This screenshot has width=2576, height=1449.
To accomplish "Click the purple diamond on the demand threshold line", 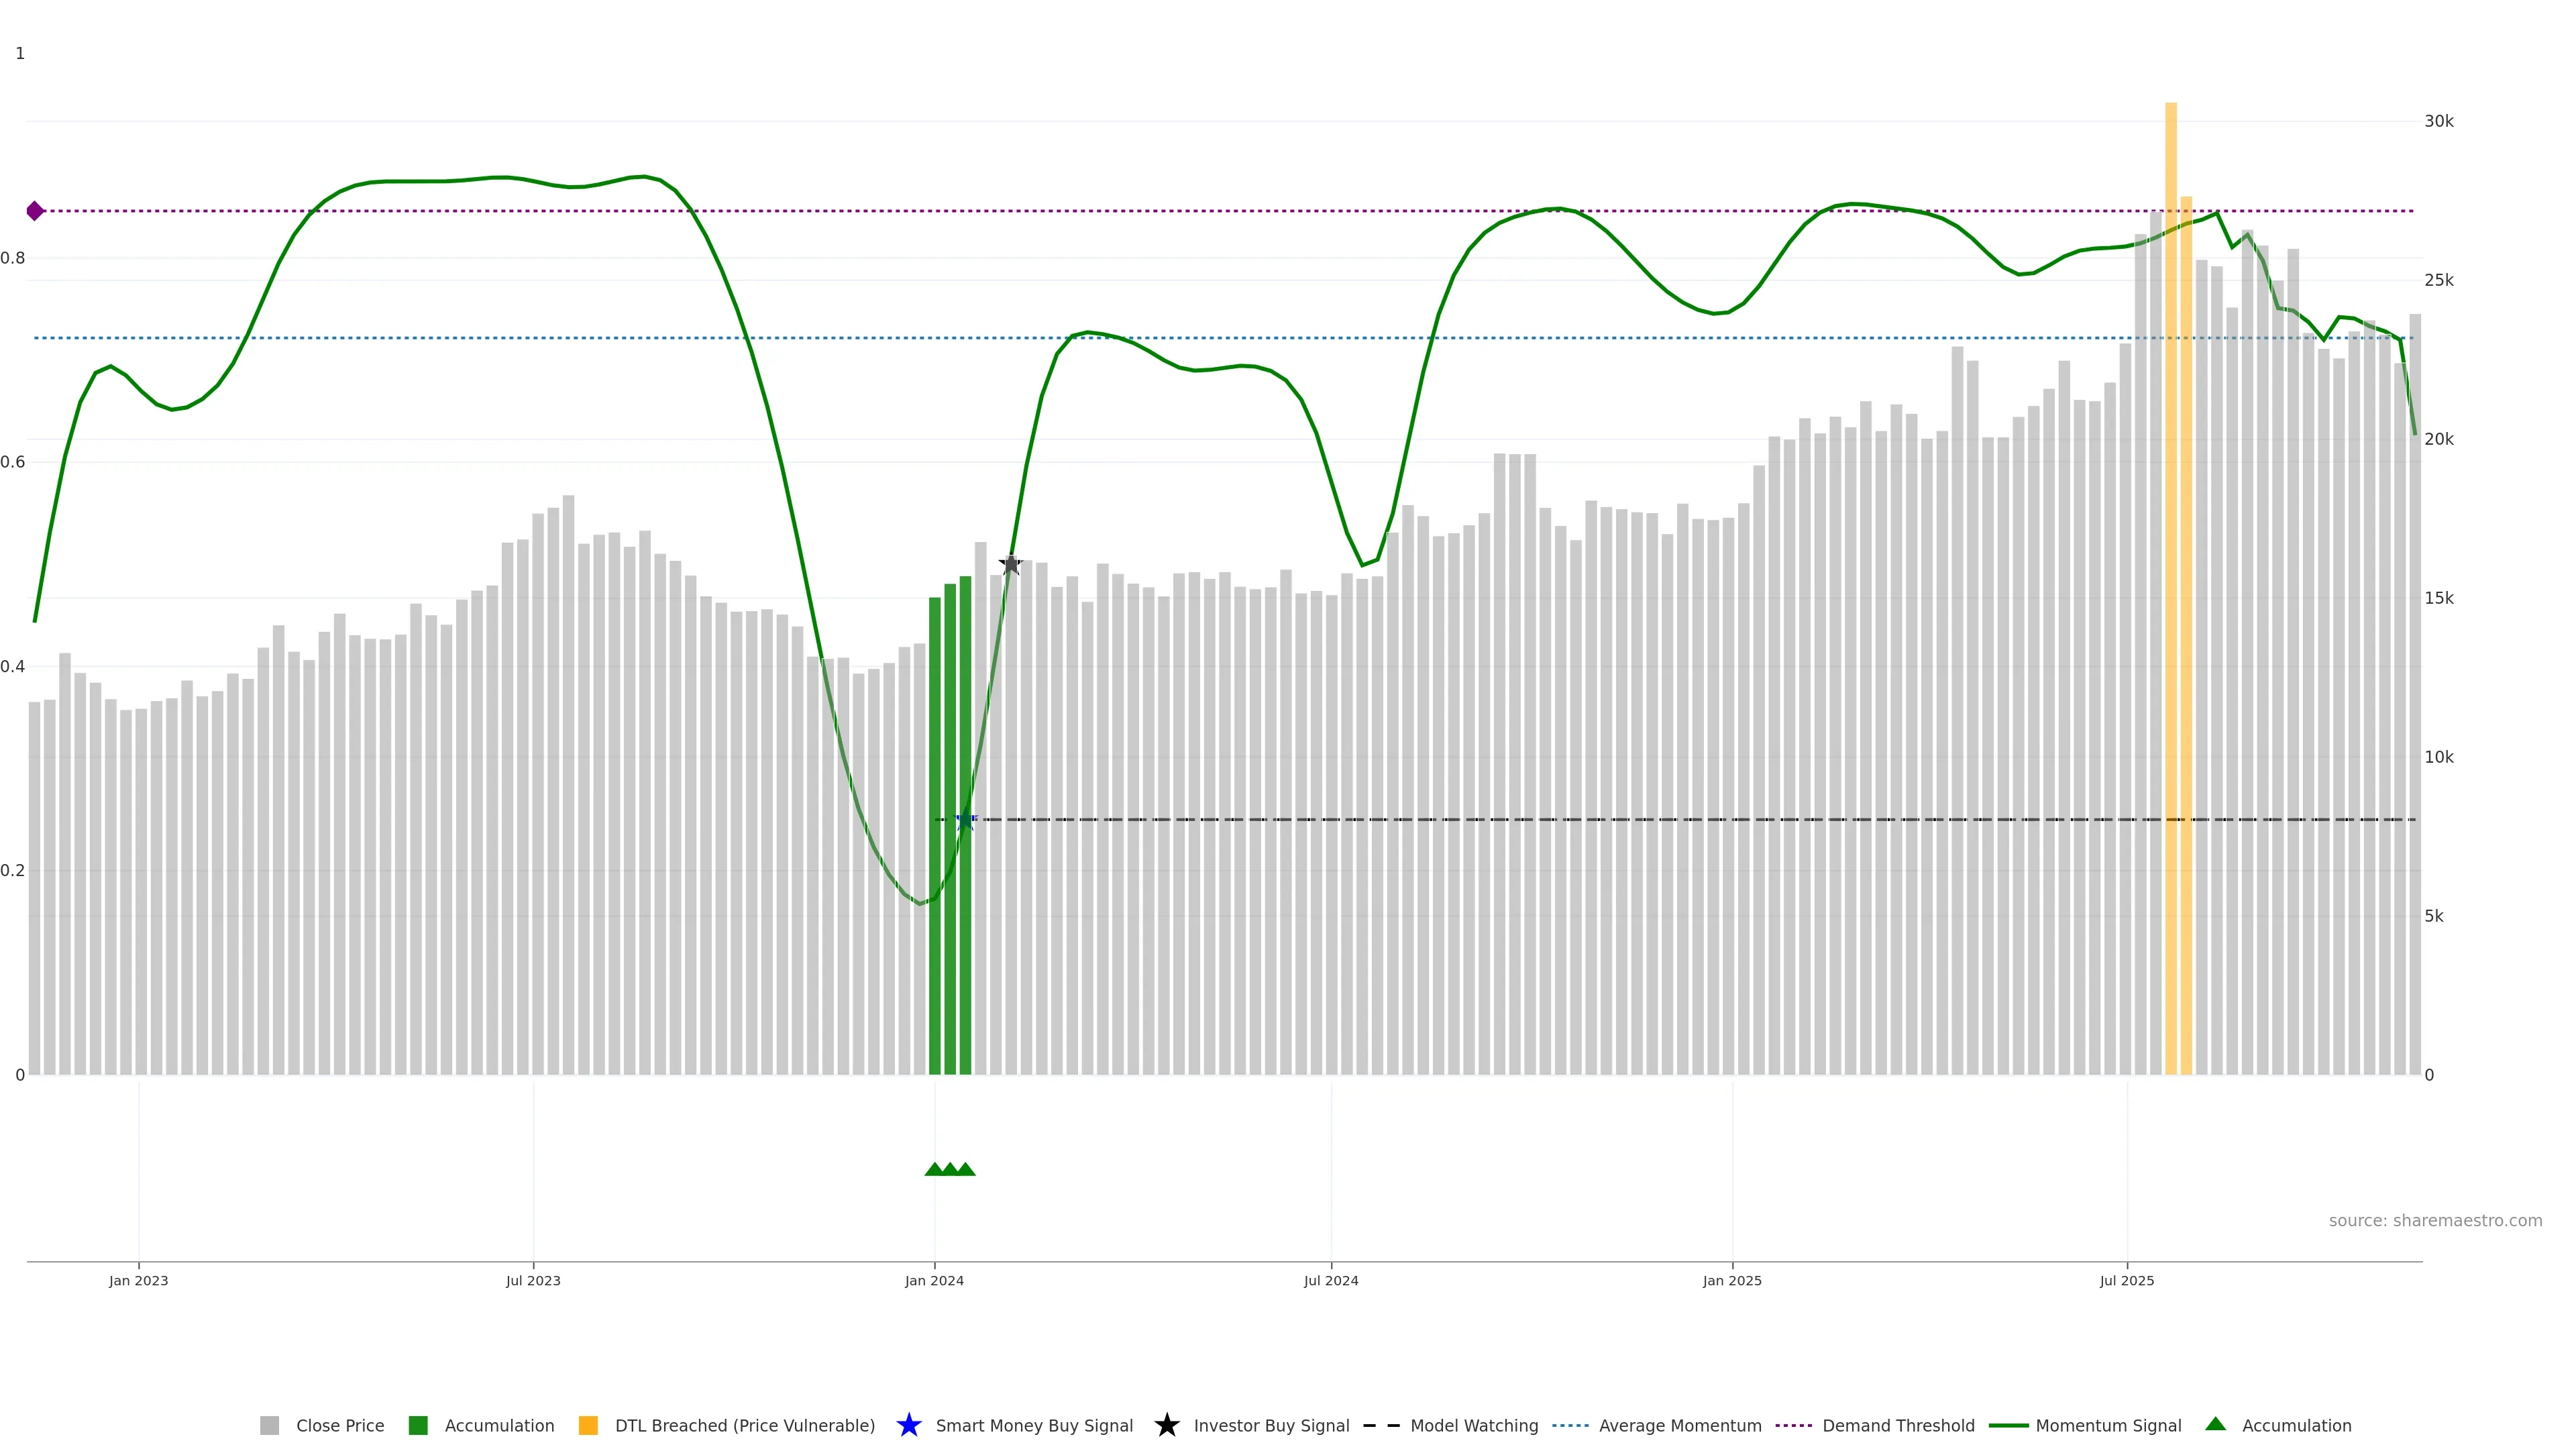I will [35, 211].
